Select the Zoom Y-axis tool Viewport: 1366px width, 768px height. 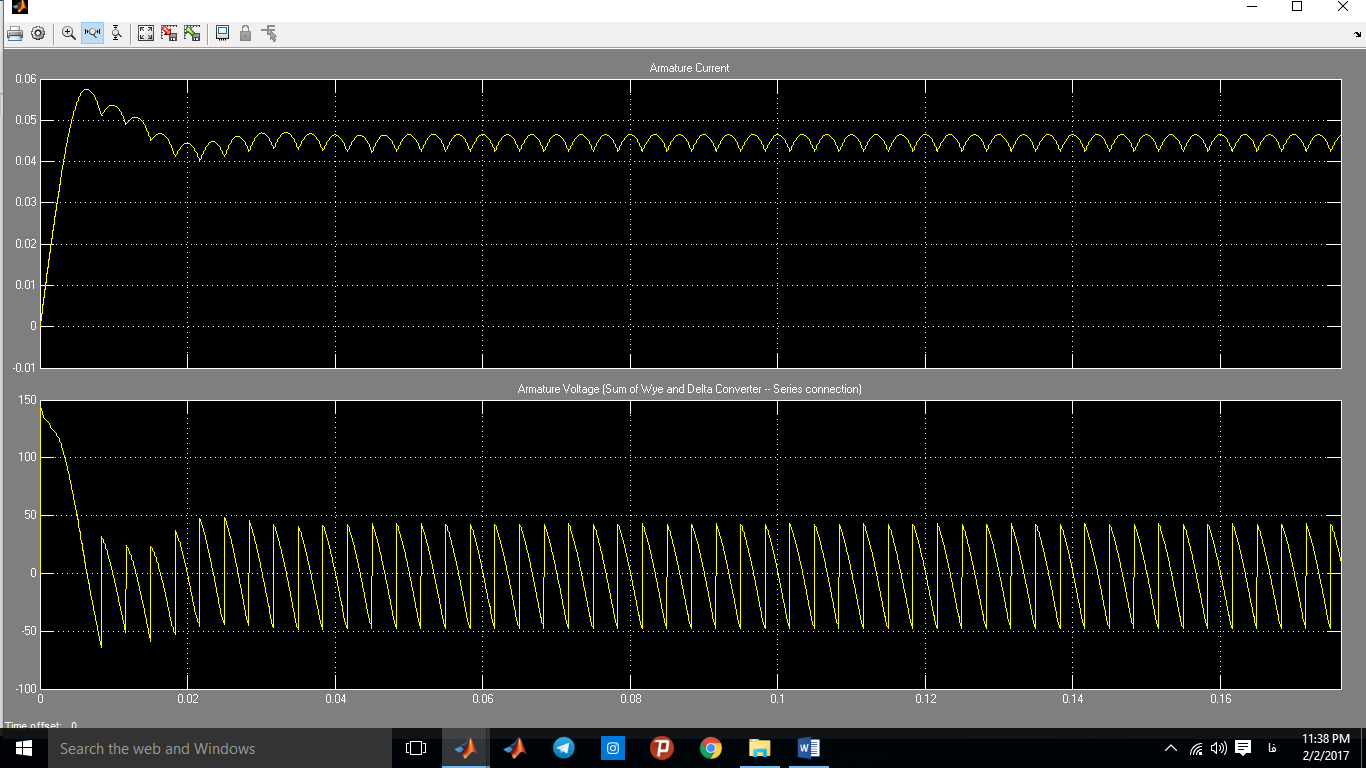[117, 33]
